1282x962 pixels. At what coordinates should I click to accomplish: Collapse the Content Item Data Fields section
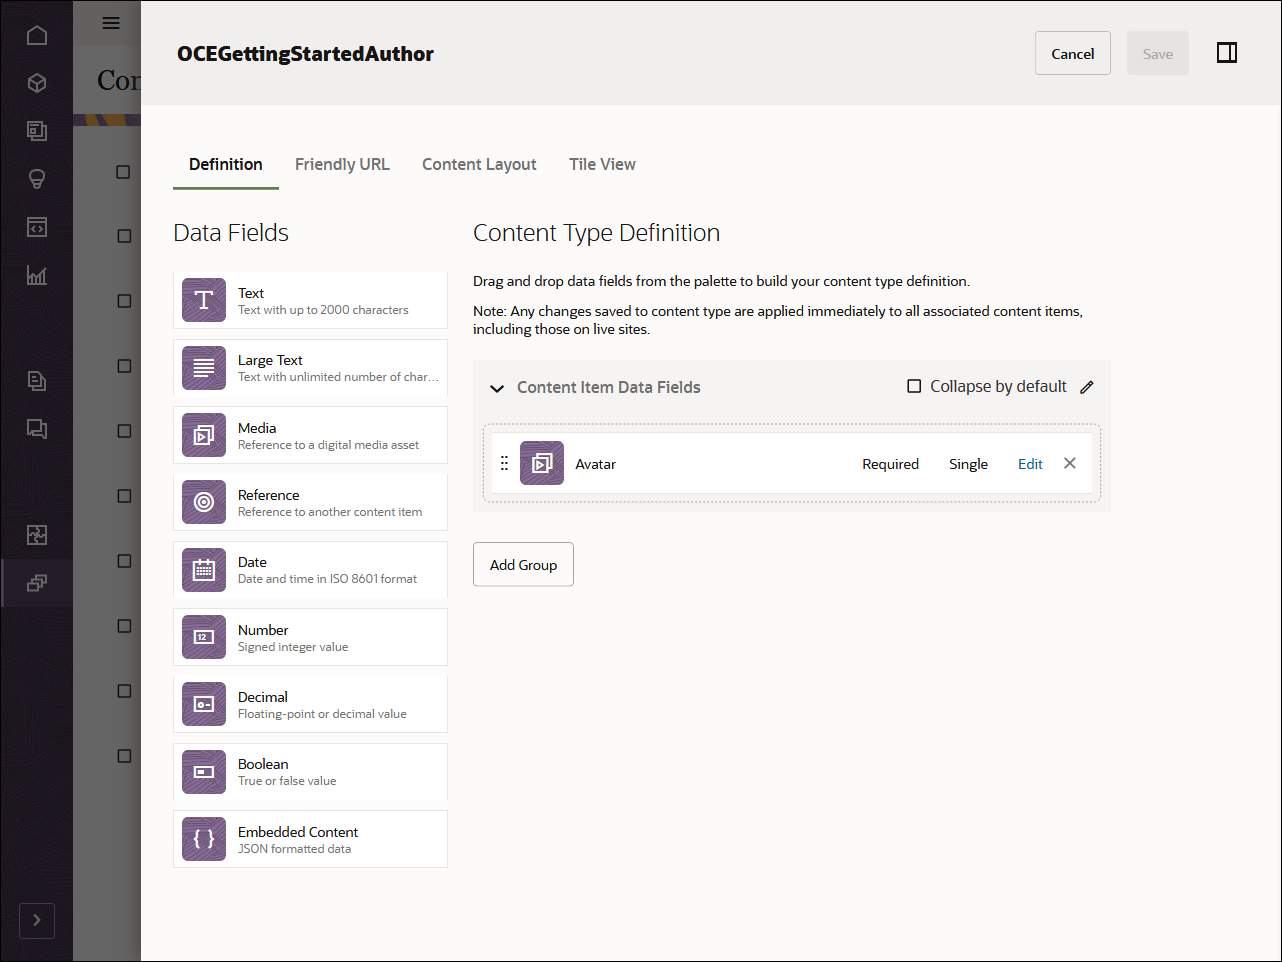tap(497, 387)
